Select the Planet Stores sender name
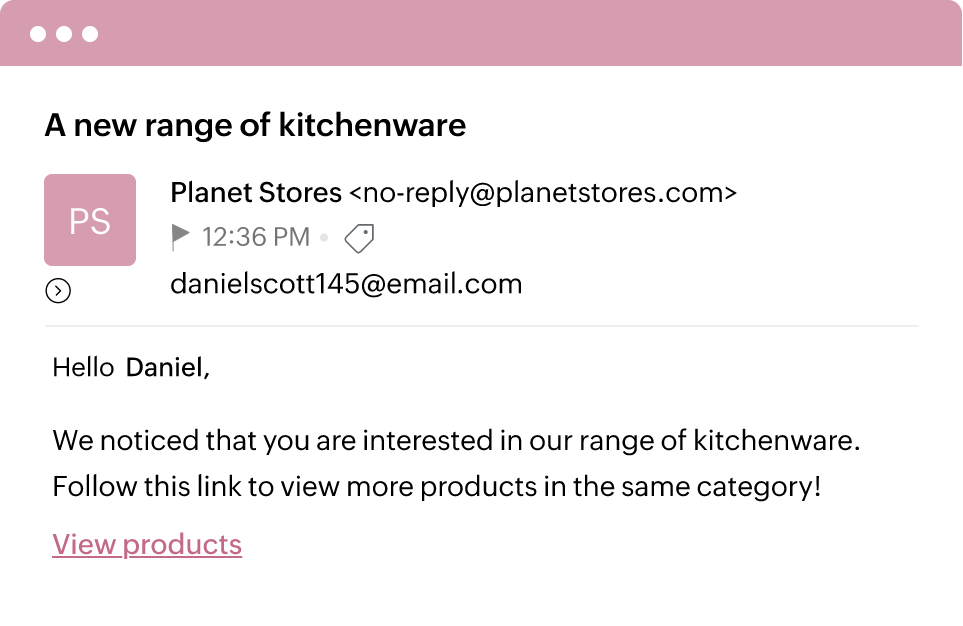 pyautogui.click(x=256, y=192)
